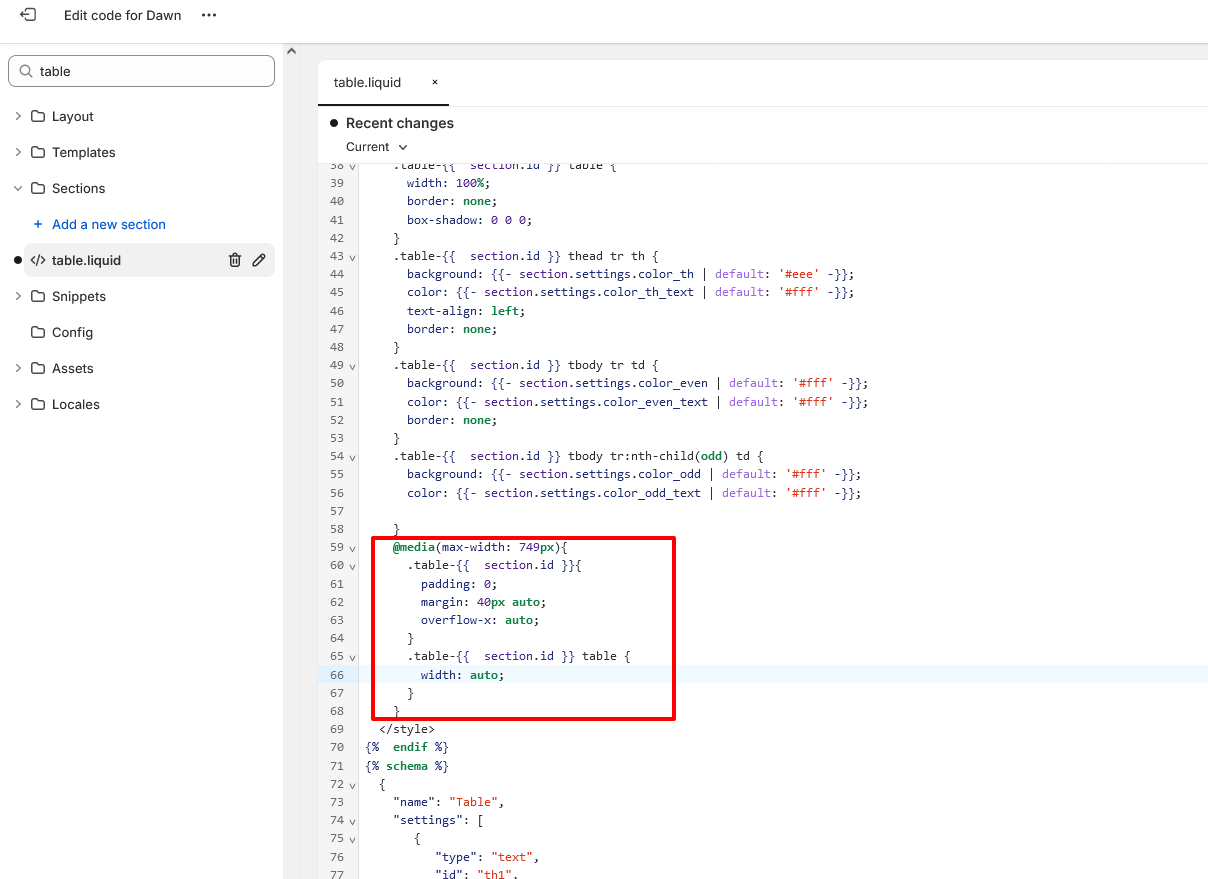Rename table.liquid using the pencil icon
Image resolution: width=1208 pixels, height=879 pixels.
(259, 260)
